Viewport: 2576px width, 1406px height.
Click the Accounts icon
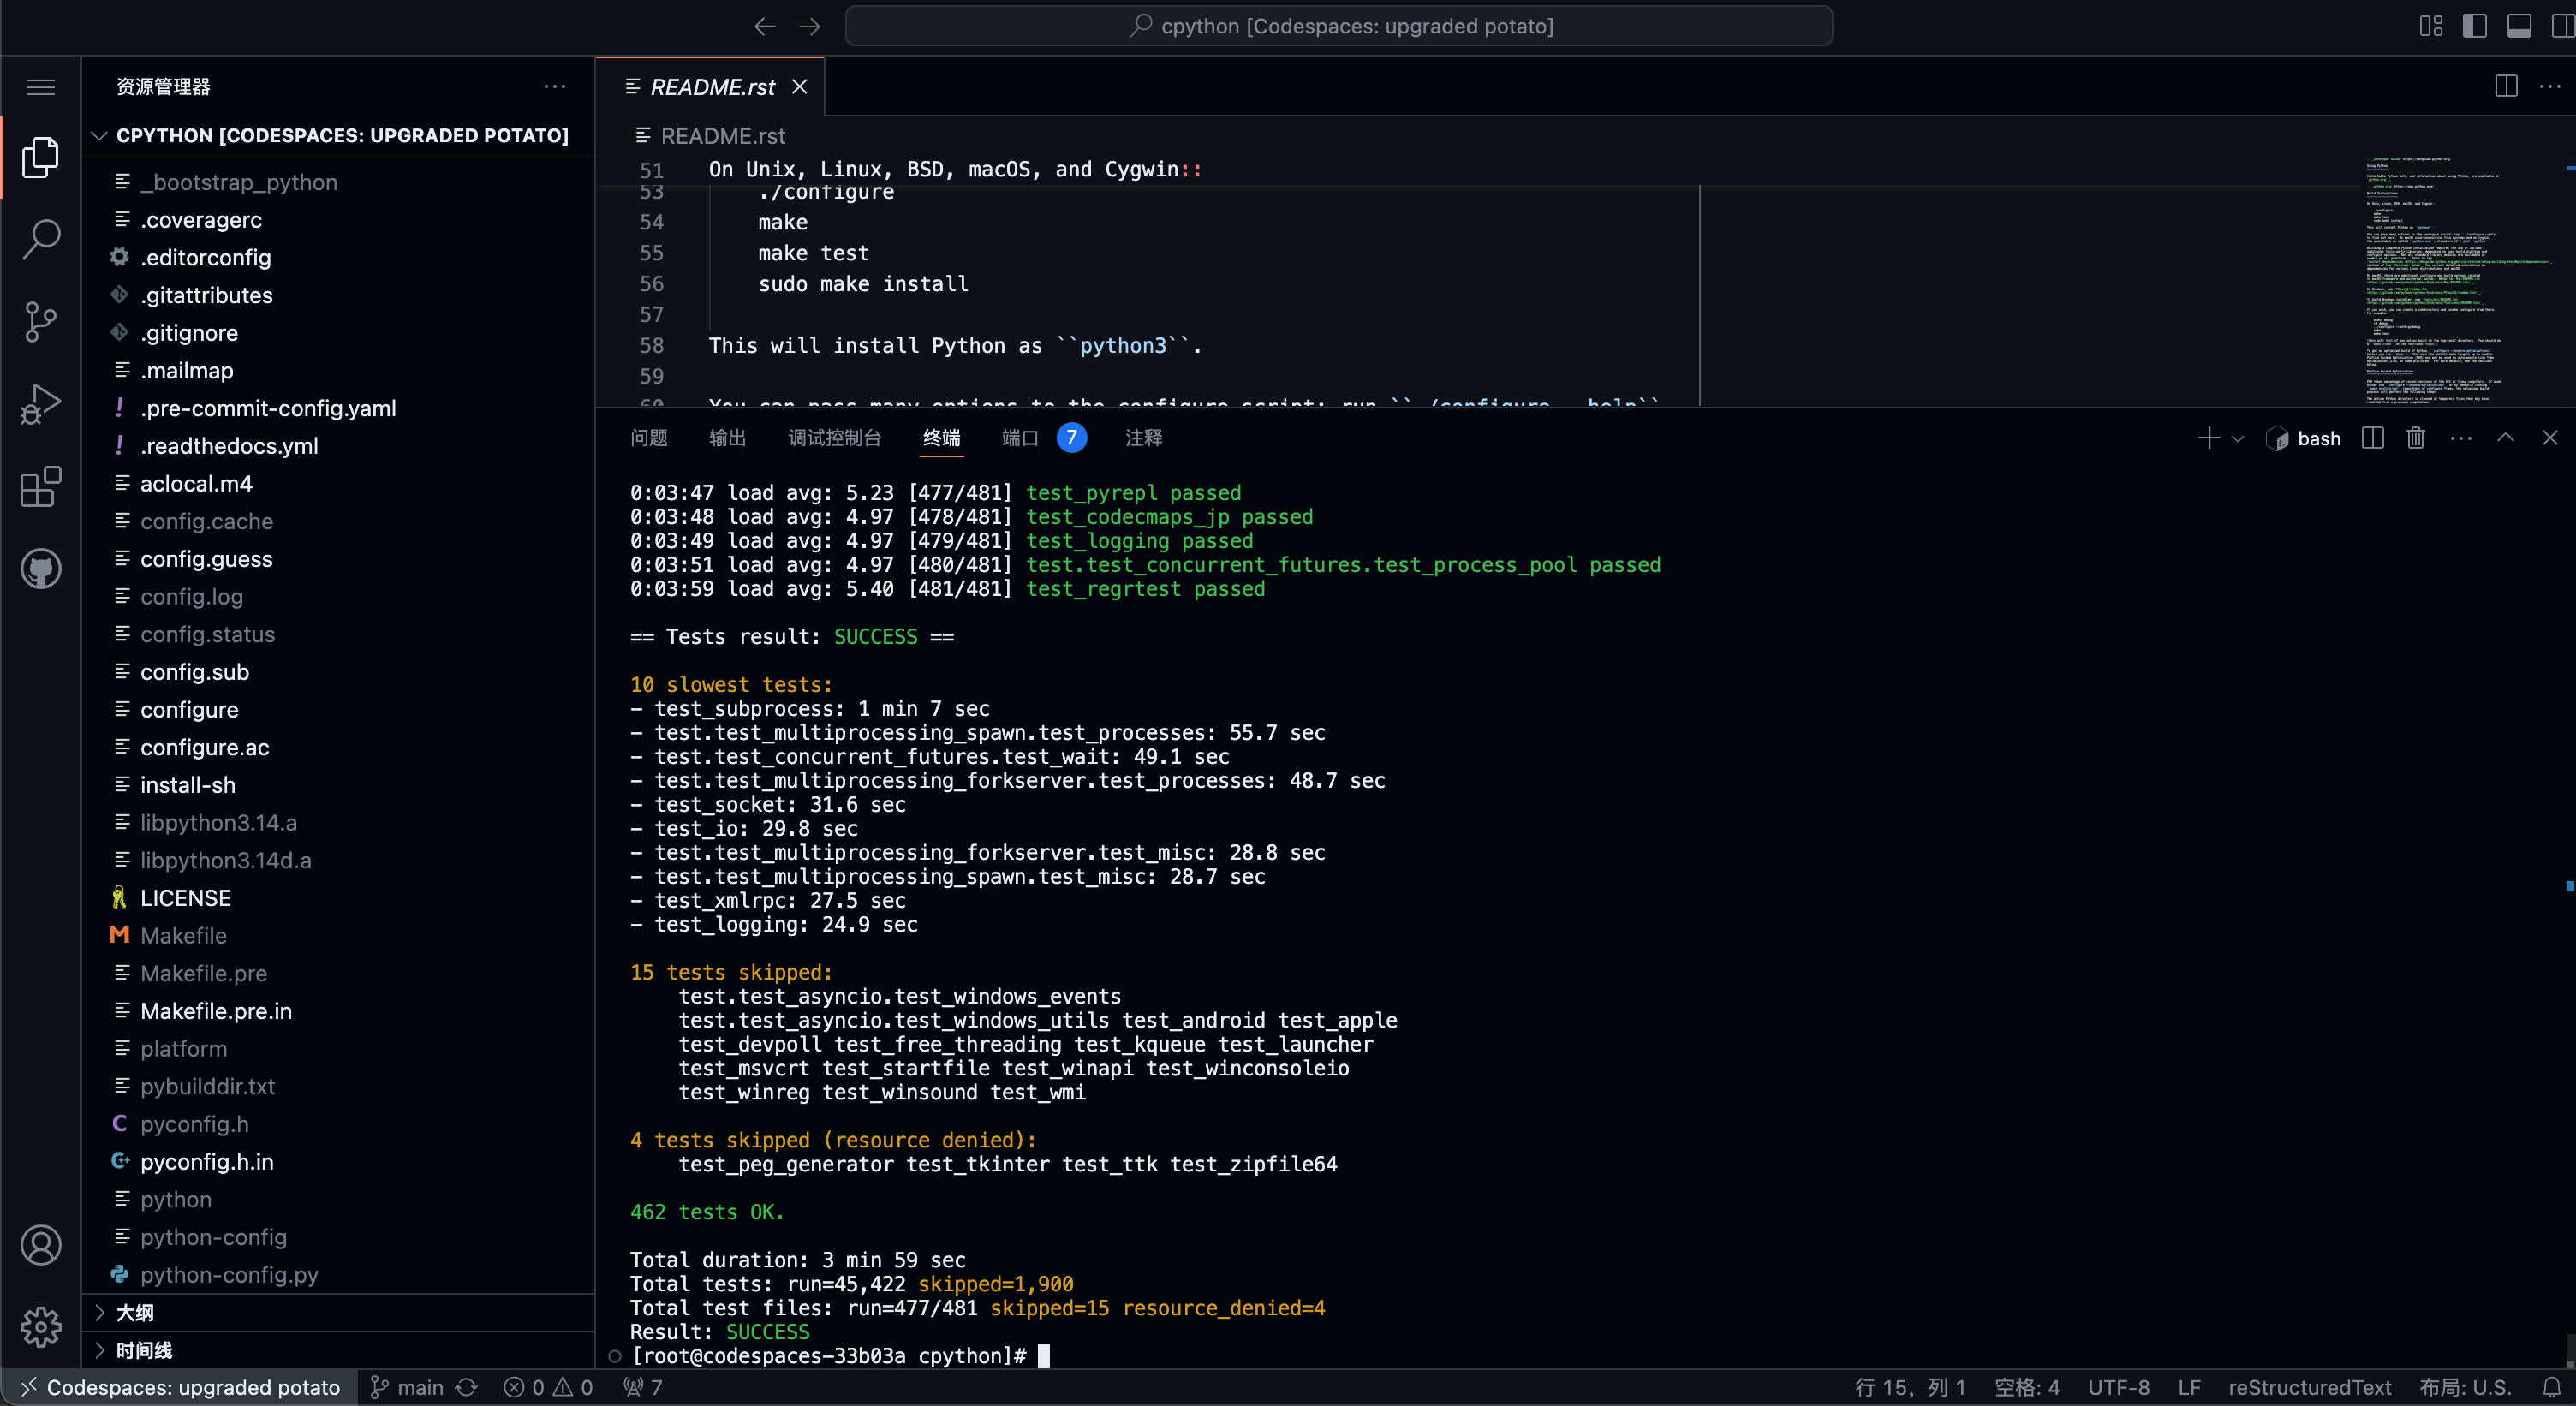[41, 1245]
